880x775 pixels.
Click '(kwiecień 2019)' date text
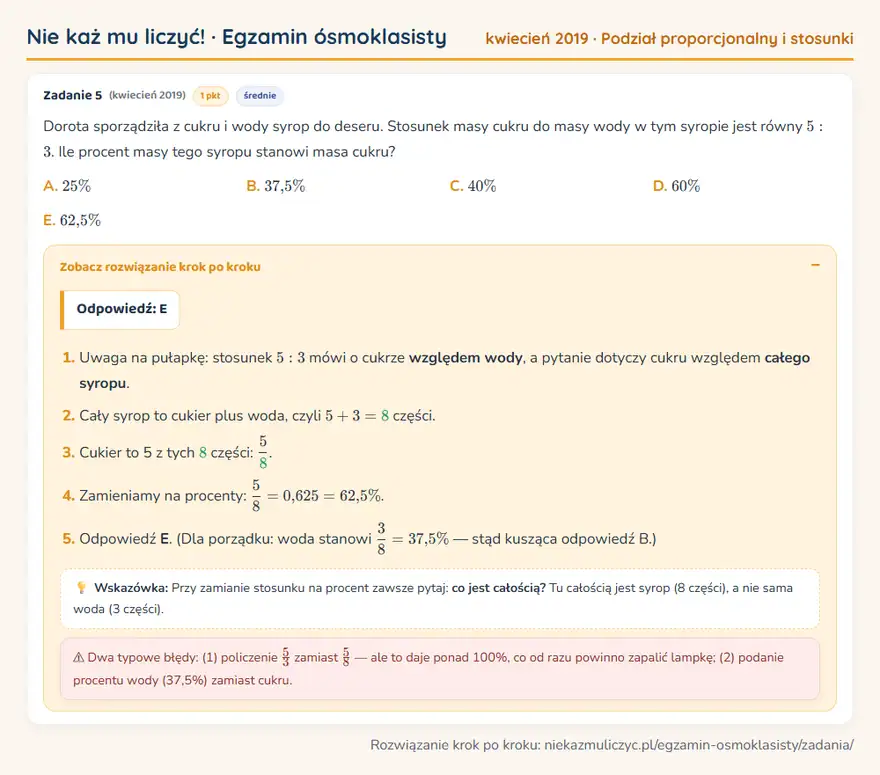point(147,95)
